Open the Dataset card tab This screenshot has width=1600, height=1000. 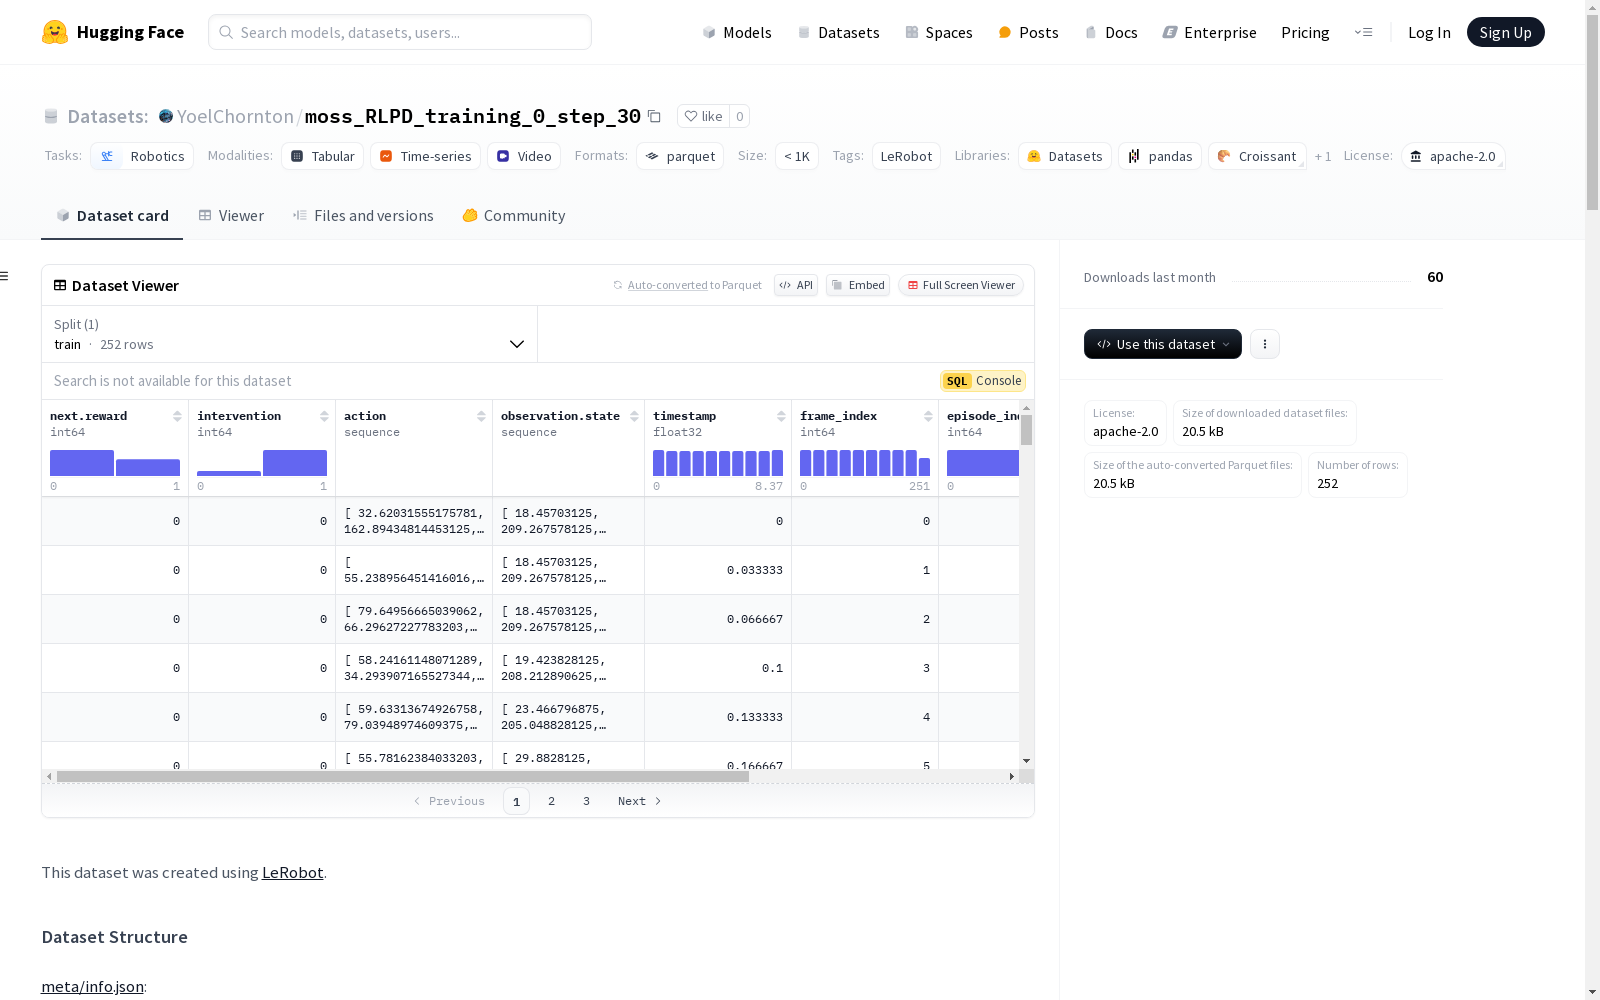pos(112,216)
